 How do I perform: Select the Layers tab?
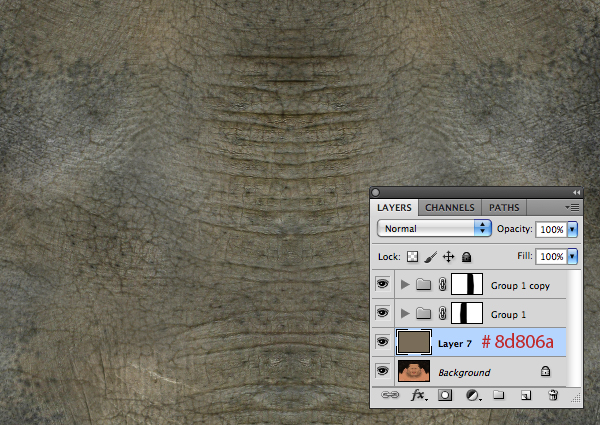point(394,207)
